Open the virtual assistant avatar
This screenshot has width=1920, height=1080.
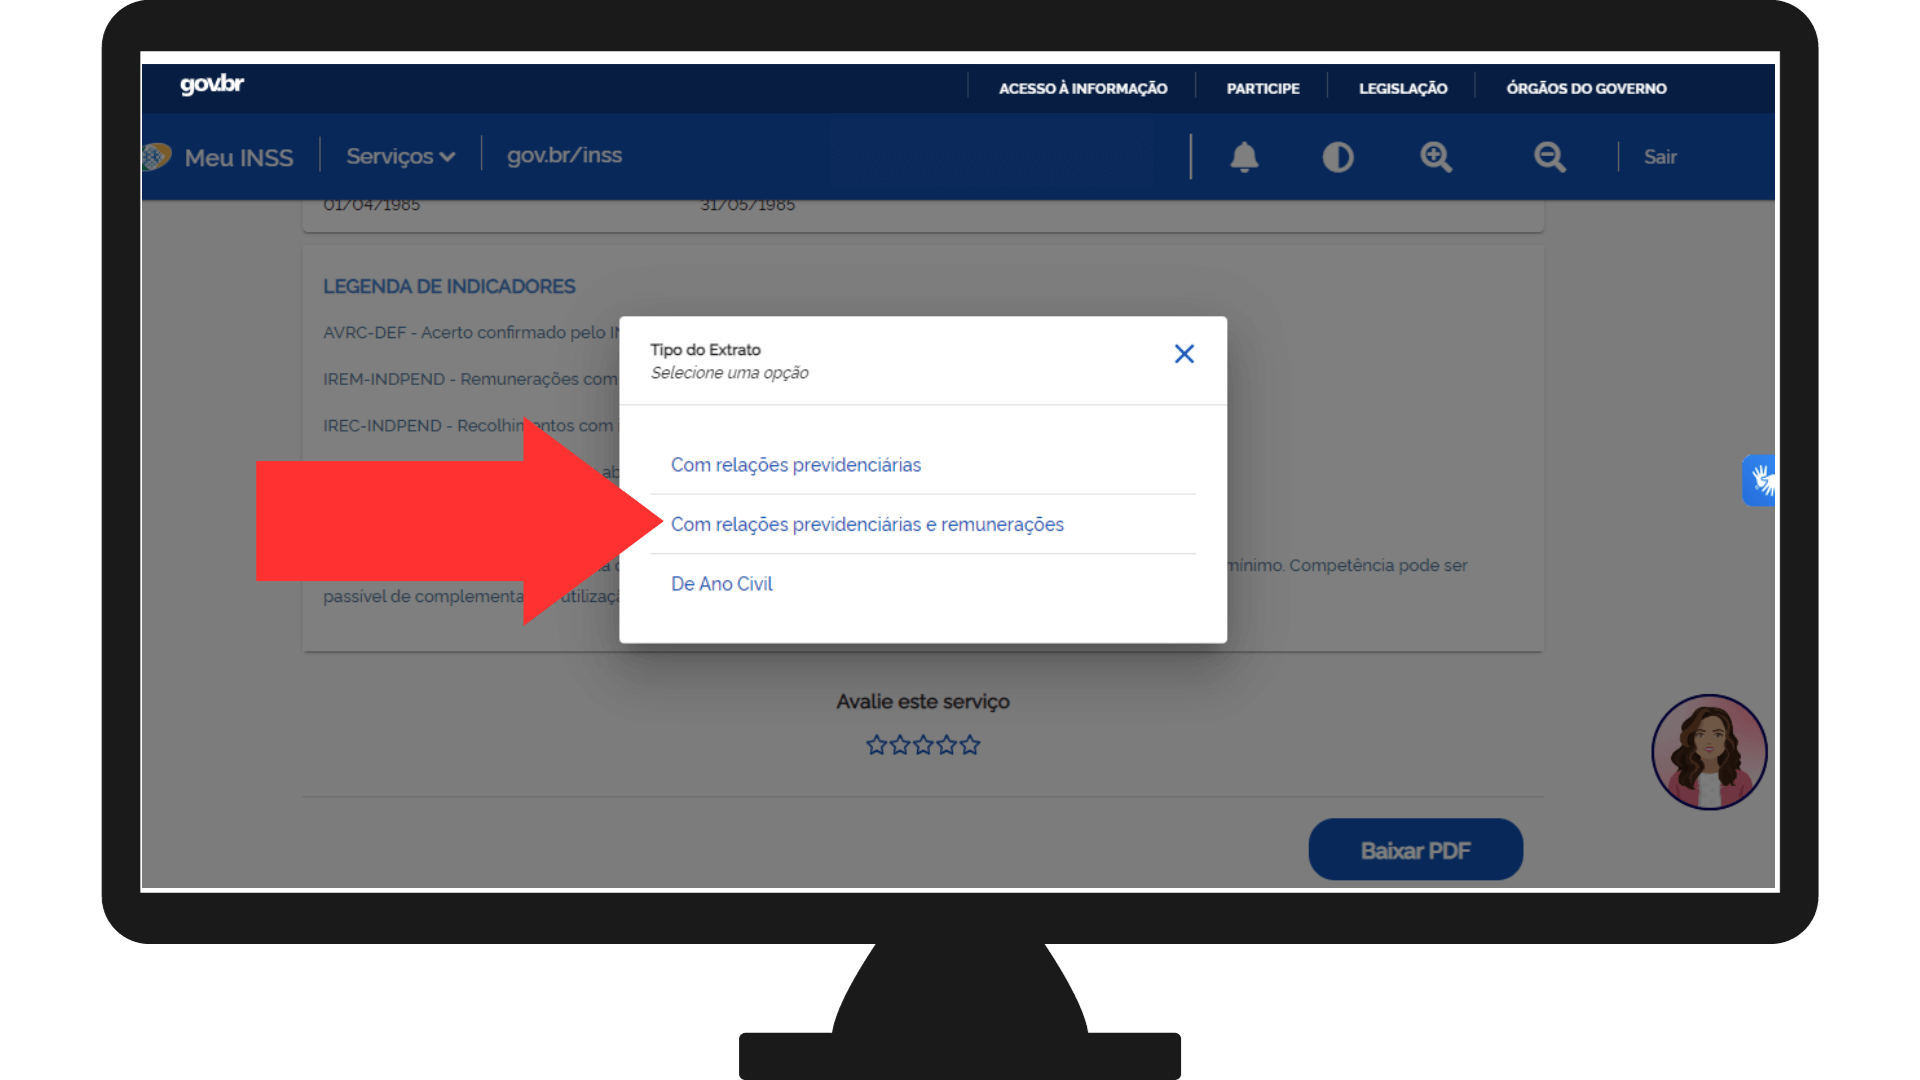1709,752
